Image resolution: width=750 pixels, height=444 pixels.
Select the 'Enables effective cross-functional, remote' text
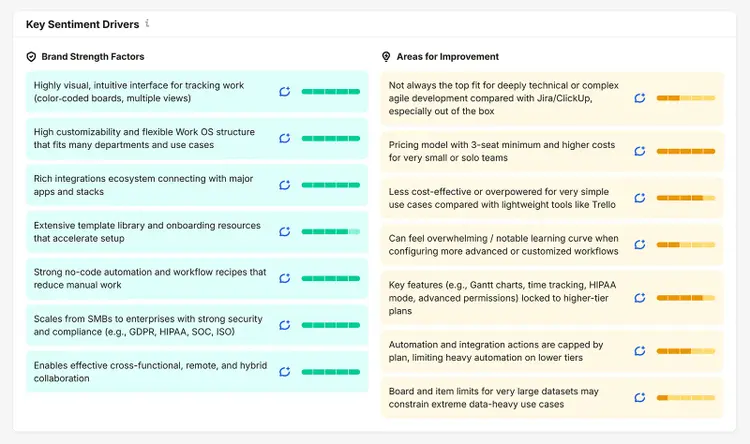(x=126, y=365)
